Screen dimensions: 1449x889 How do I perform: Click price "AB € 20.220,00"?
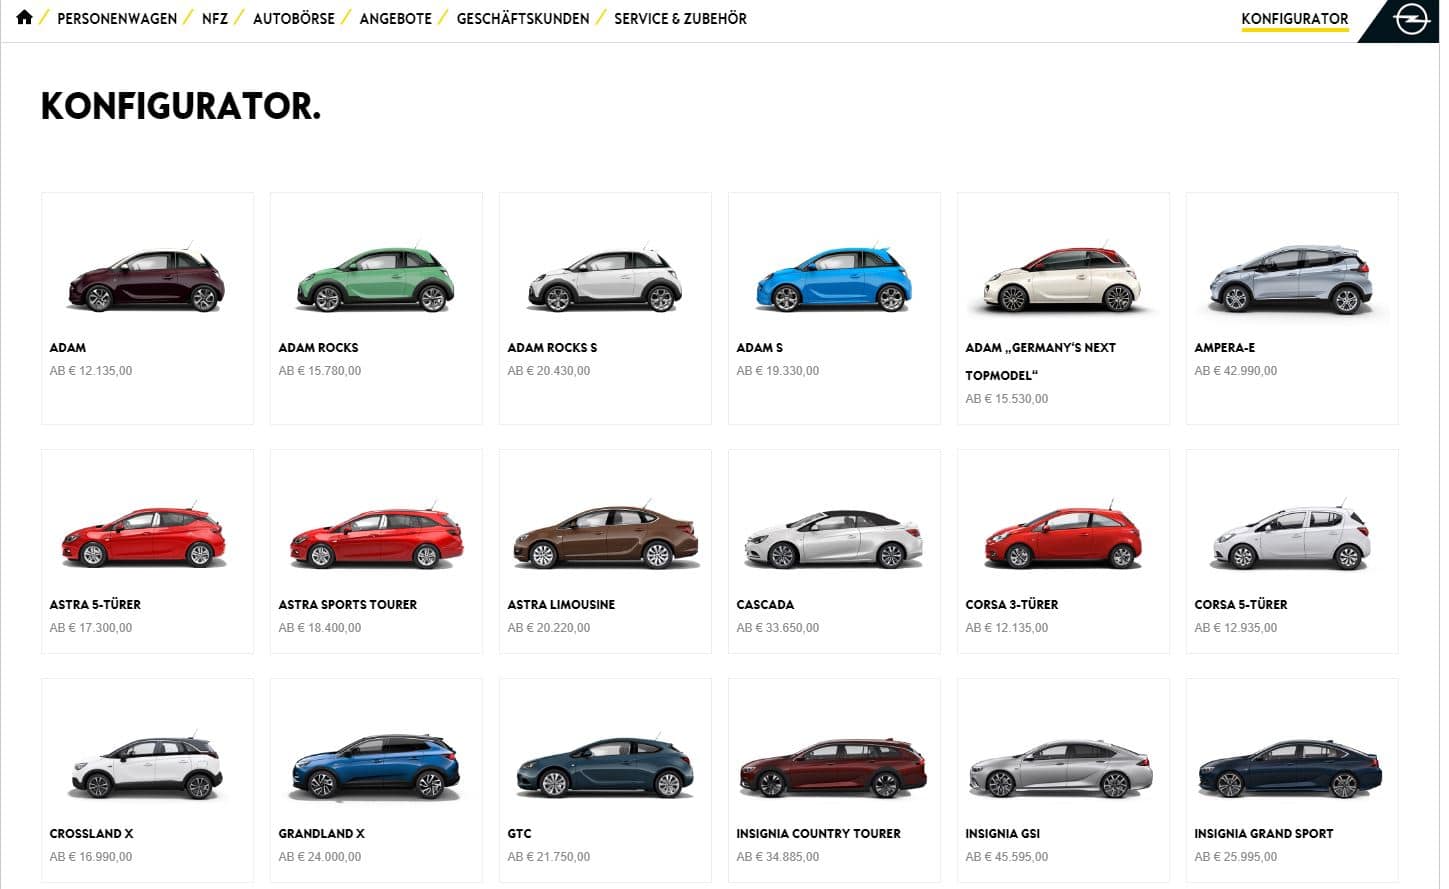click(x=549, y=628)
